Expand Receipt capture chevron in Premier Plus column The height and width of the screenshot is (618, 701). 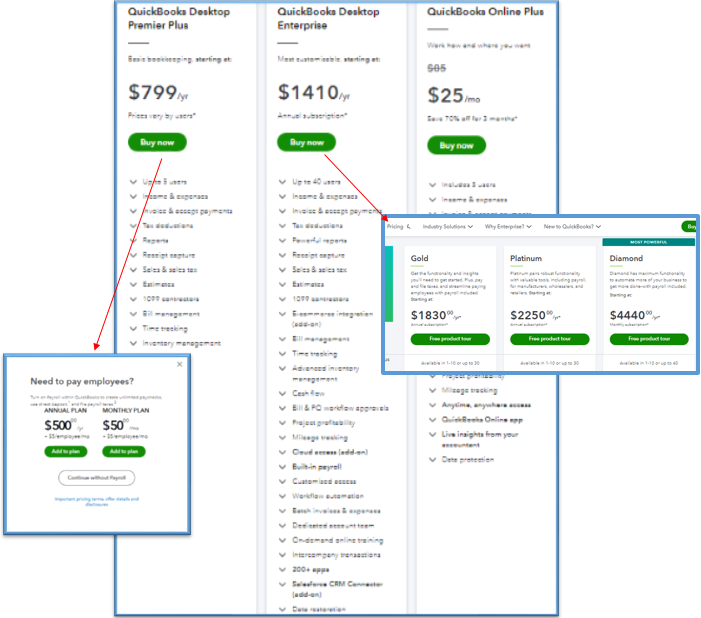tap(133, 255)
